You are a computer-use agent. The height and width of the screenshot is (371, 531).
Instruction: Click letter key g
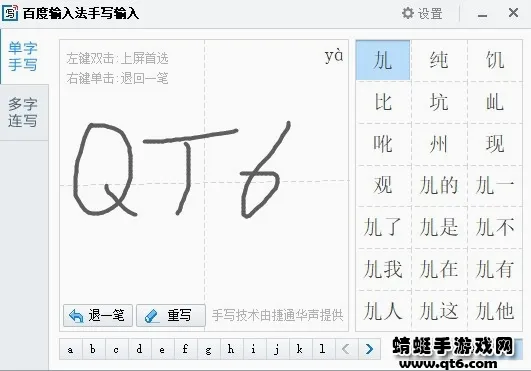click(x=209, y=349)
